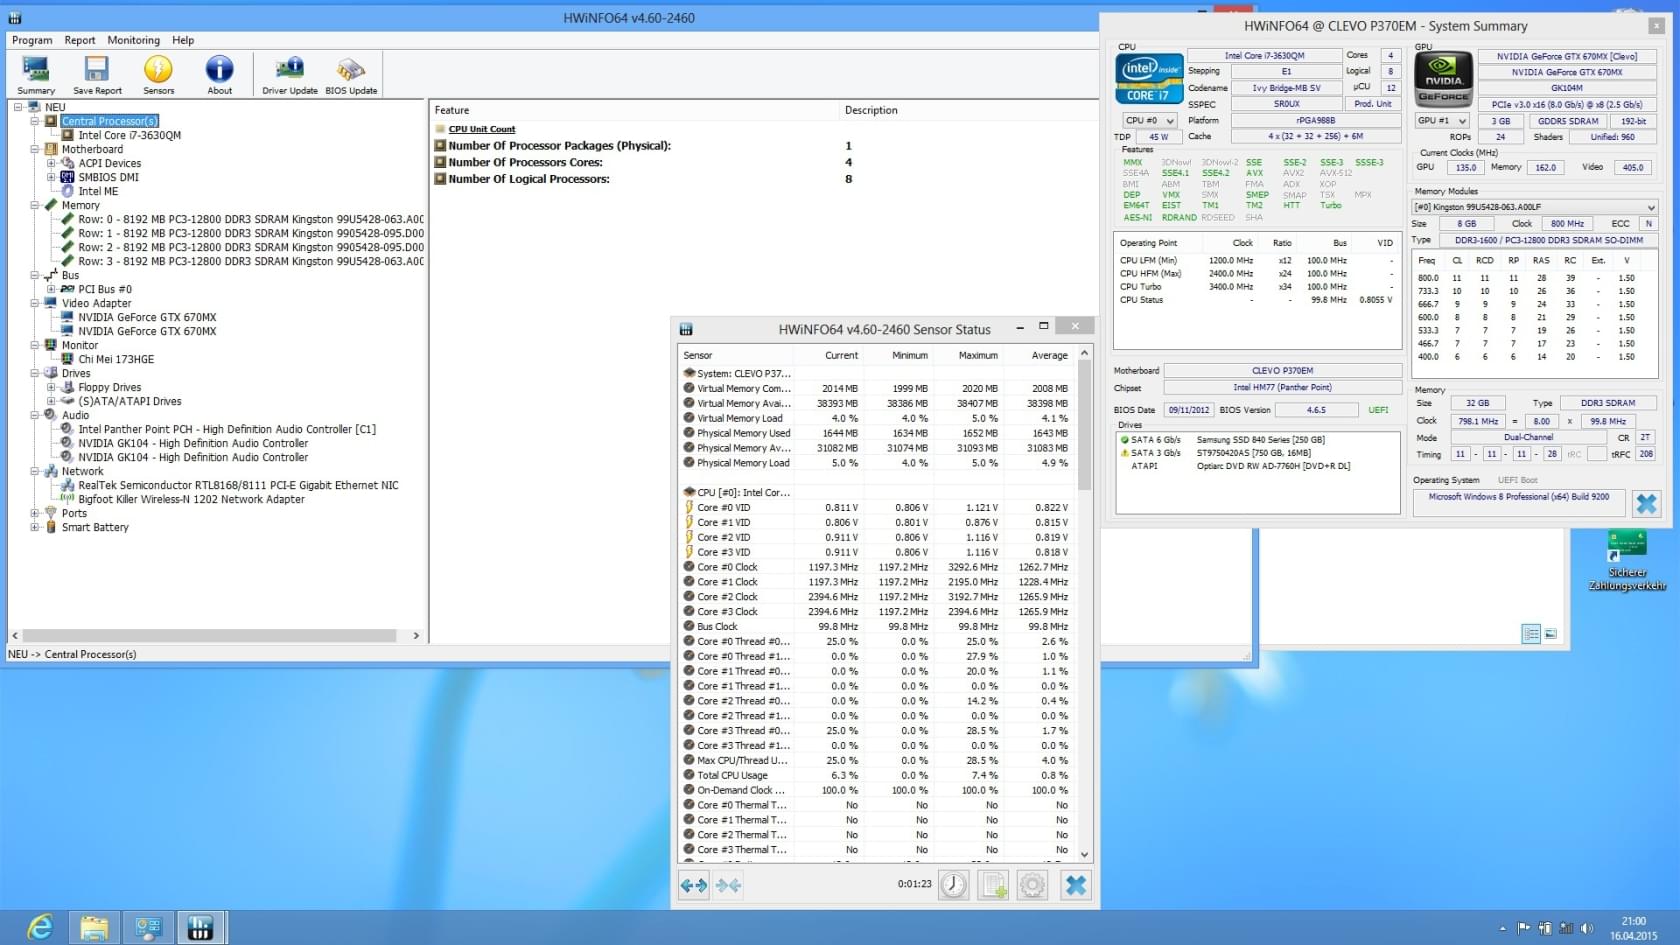Expand the Floppy Drives node
The width and height of the screenshot is (1680, 945).
tap(51, 387)
